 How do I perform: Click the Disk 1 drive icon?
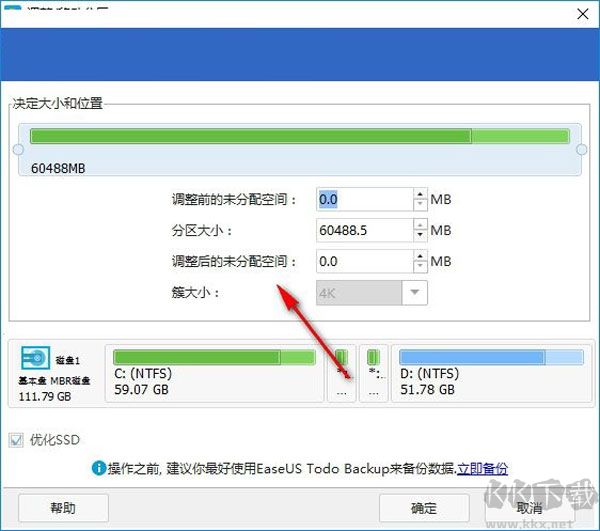coord(35,358)
